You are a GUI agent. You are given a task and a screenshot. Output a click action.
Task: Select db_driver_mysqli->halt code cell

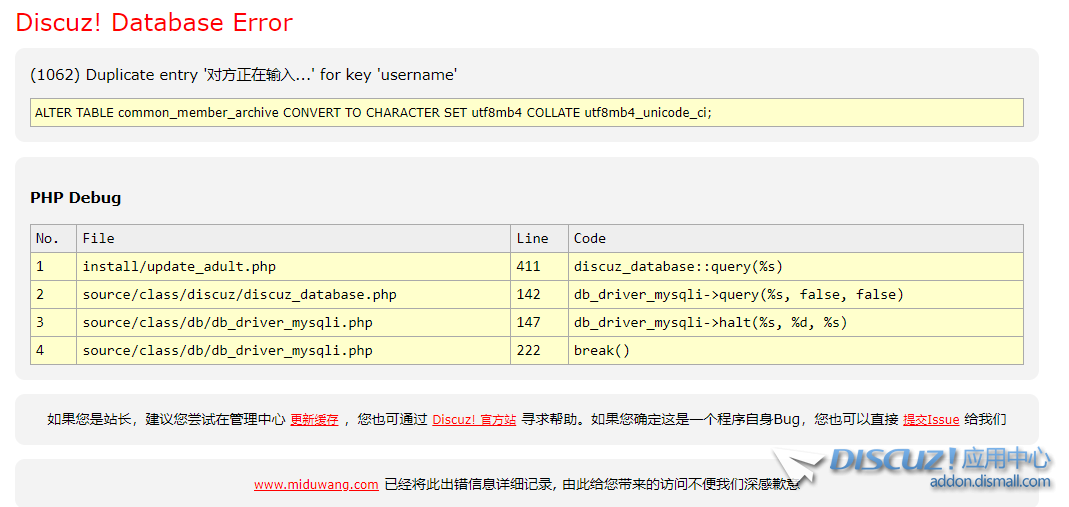click(796, 322)
